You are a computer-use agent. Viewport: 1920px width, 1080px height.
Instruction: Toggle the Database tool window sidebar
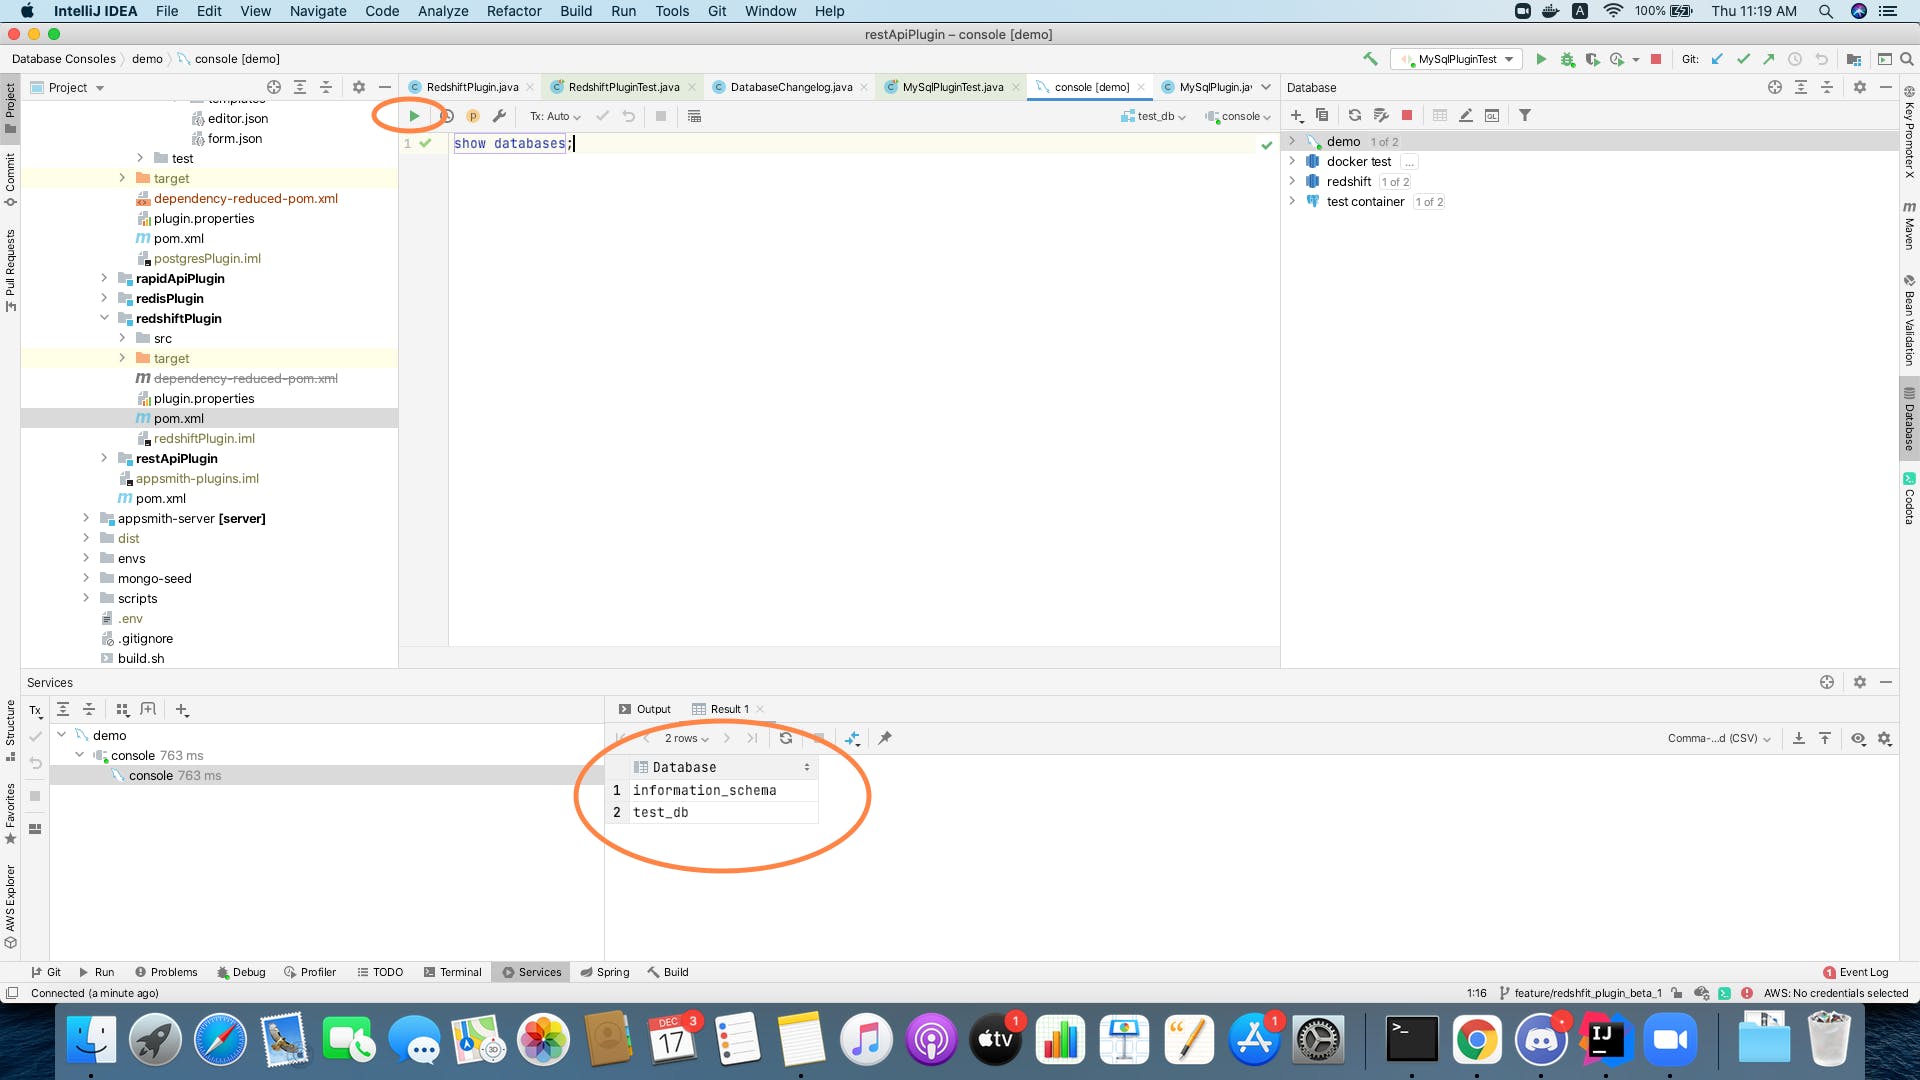1909,420
